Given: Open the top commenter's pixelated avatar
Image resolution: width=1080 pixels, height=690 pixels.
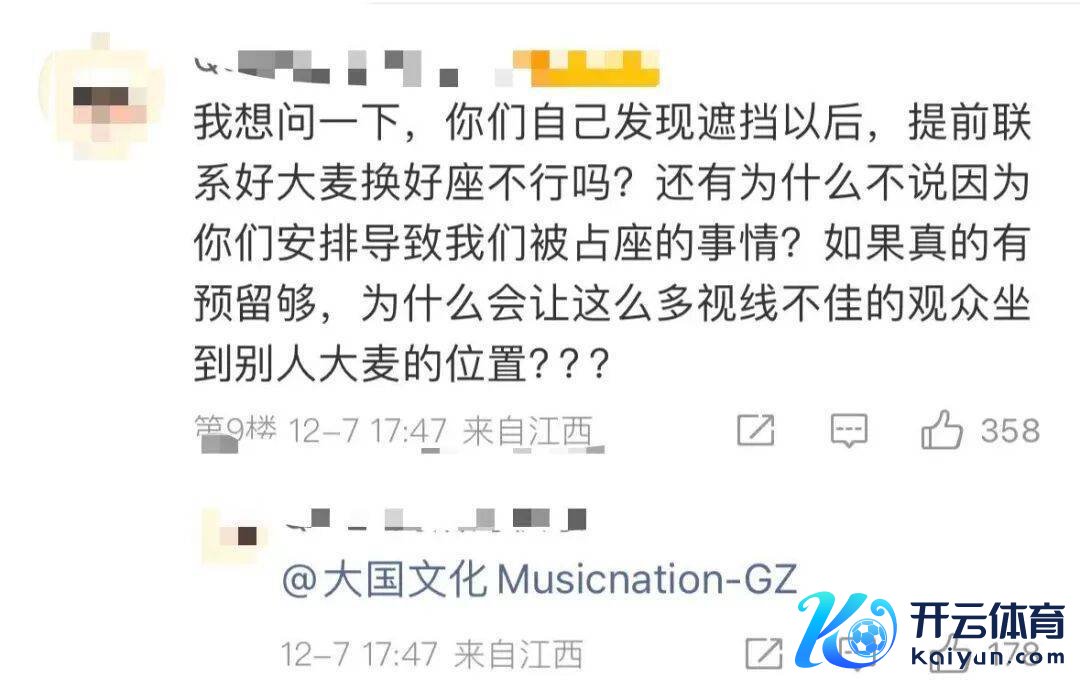Looking at the screenshot, I should click(103, 96).
